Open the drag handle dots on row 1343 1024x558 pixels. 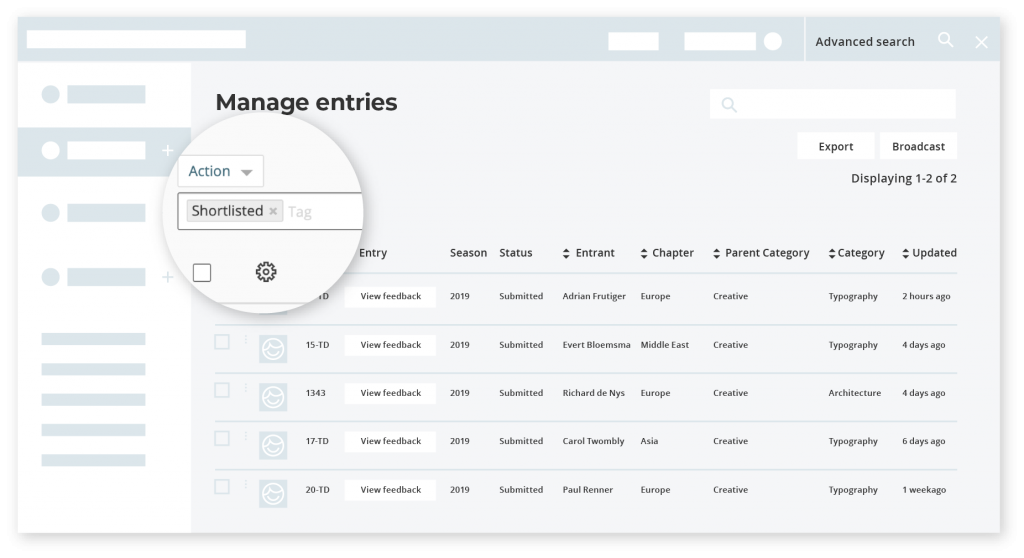[x=246, y=389]
